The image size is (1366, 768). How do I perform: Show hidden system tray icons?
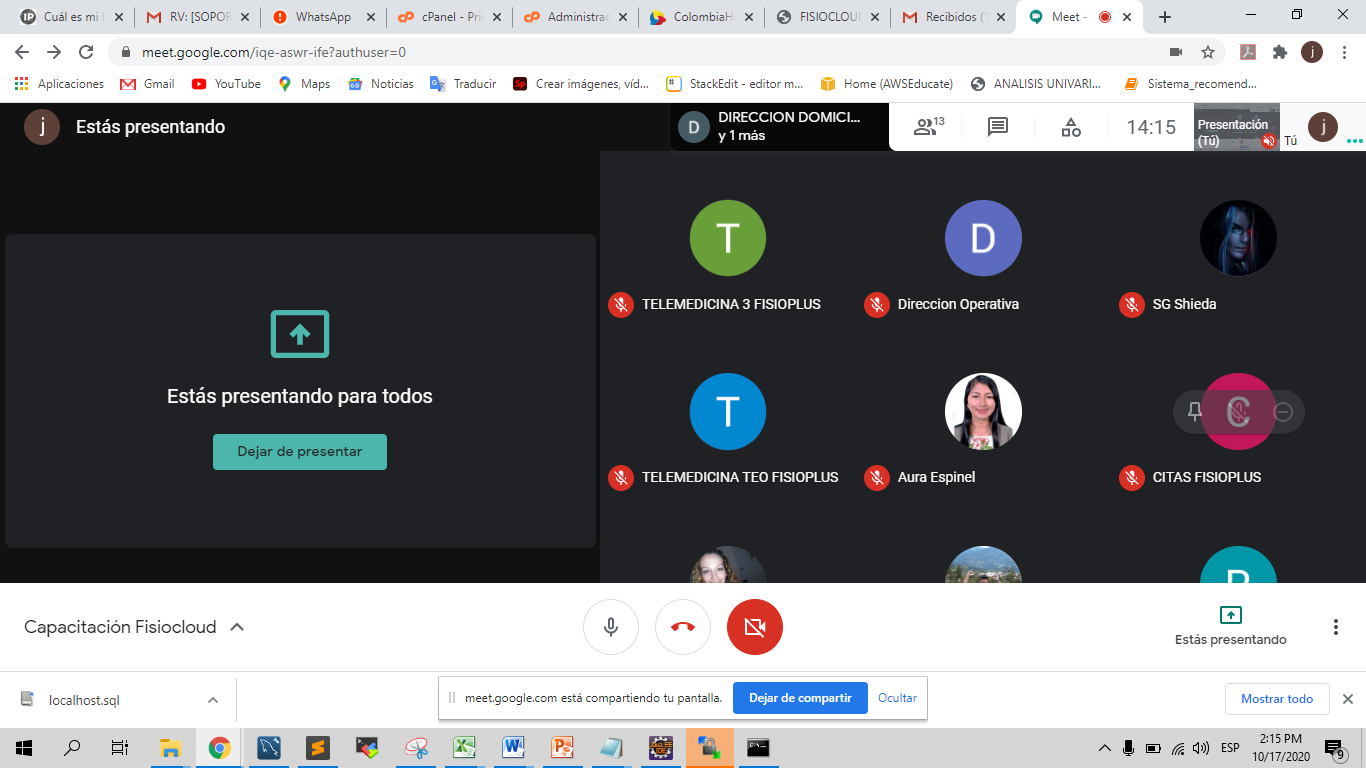[1105, 748]
